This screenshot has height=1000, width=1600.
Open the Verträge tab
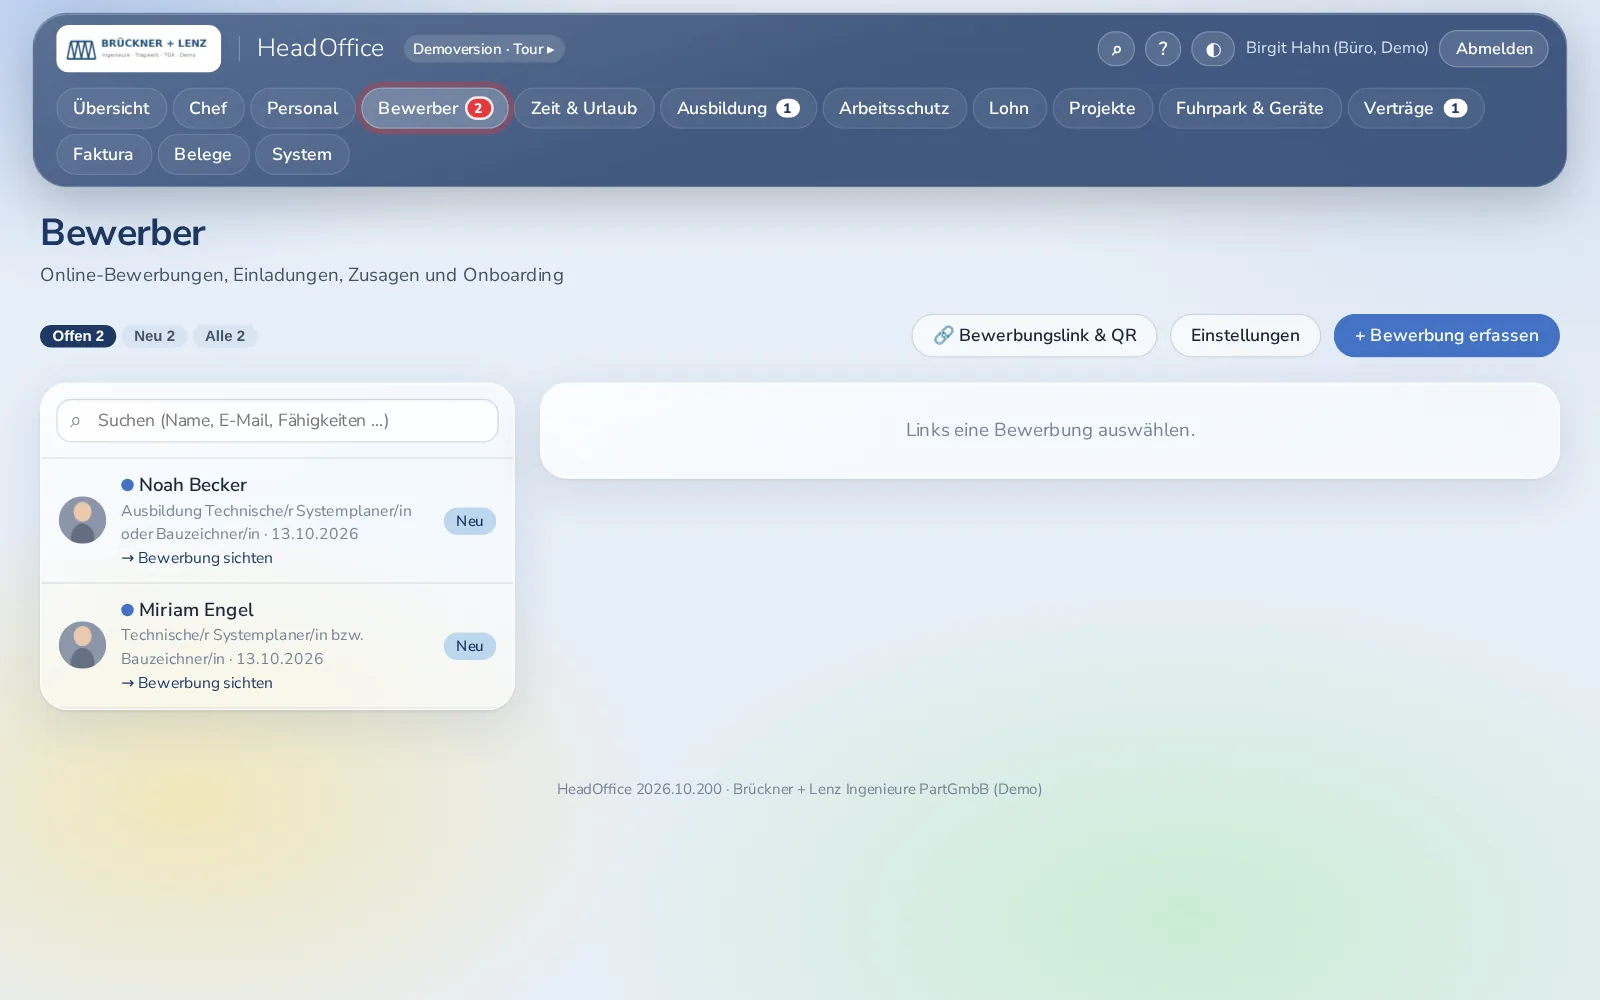[x=1415, y=108]
